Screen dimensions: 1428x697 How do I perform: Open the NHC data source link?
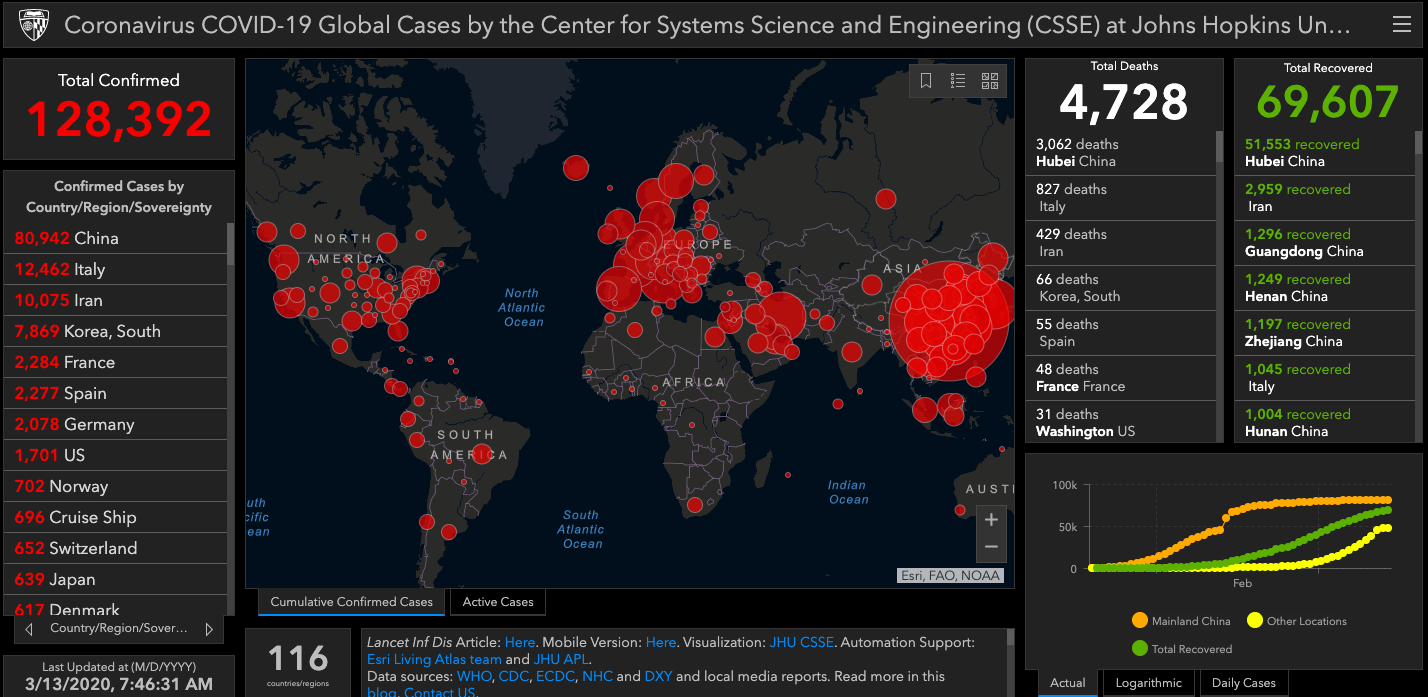(x=597, y=676)
